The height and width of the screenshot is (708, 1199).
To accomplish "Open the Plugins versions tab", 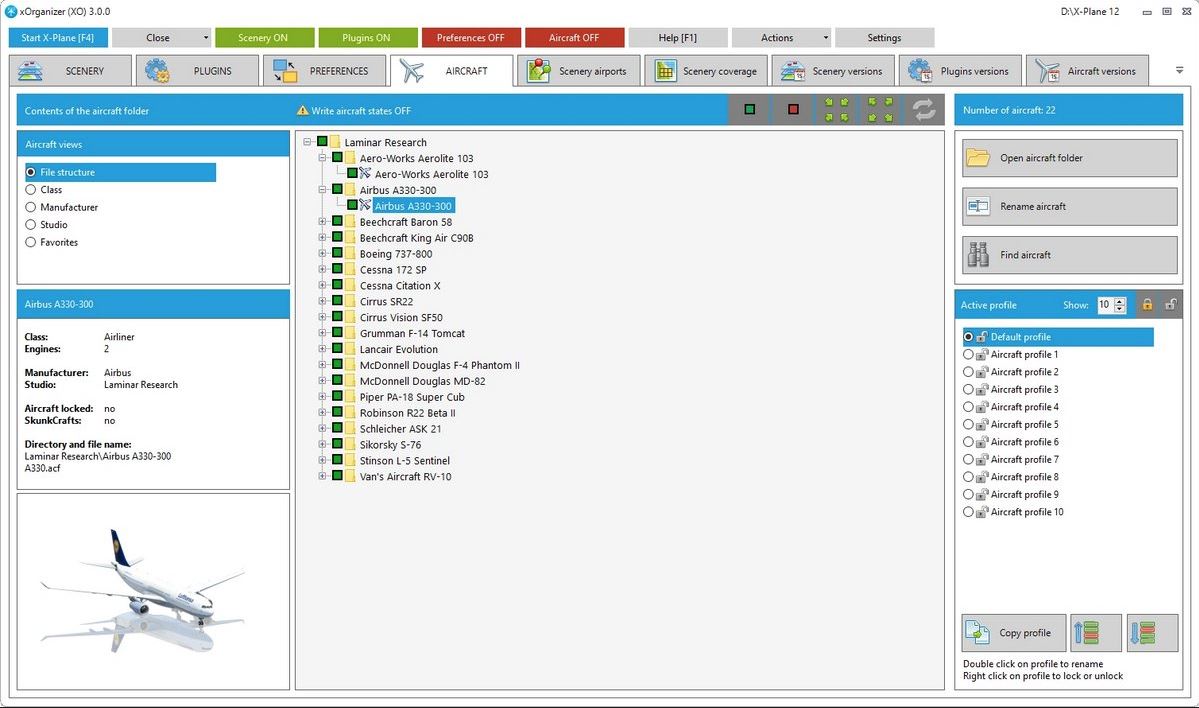I will (x=960, y=70).
